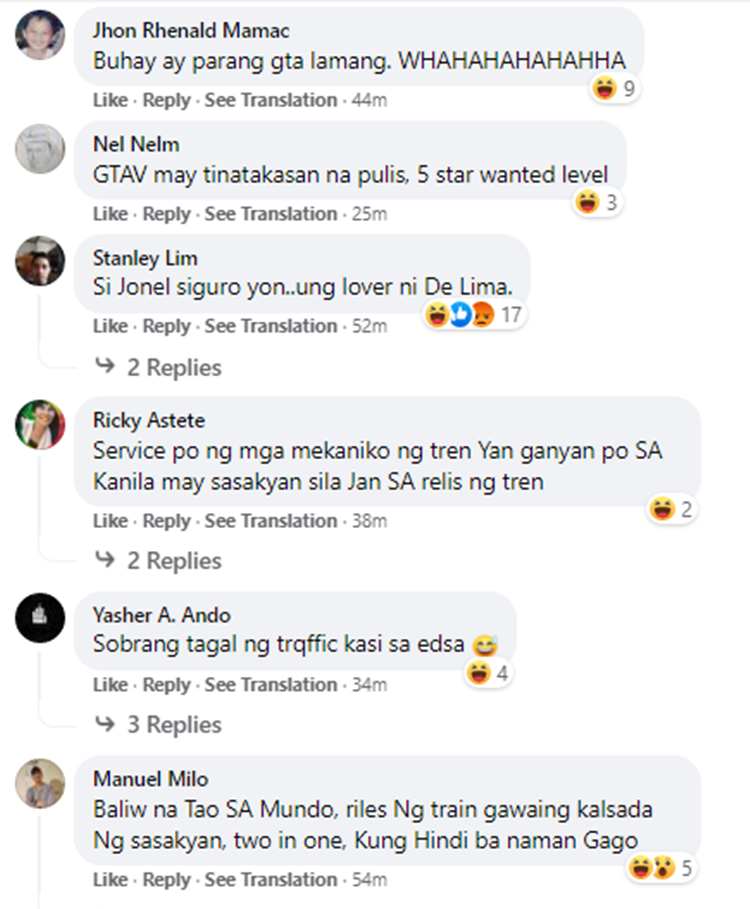Like Jhon Rhenald Mamac's comment
750x909 pixels.
(x=110, y=100)
